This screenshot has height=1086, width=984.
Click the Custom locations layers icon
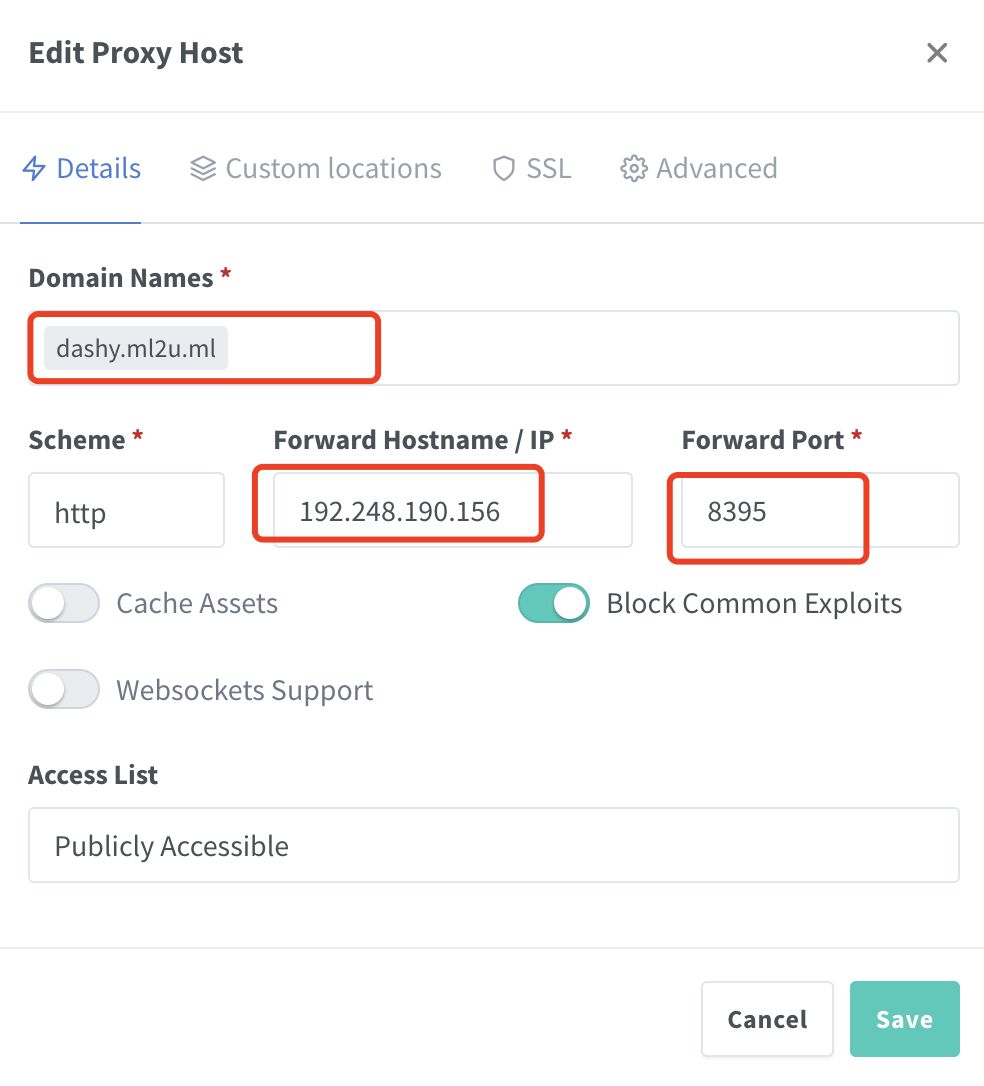203,169
